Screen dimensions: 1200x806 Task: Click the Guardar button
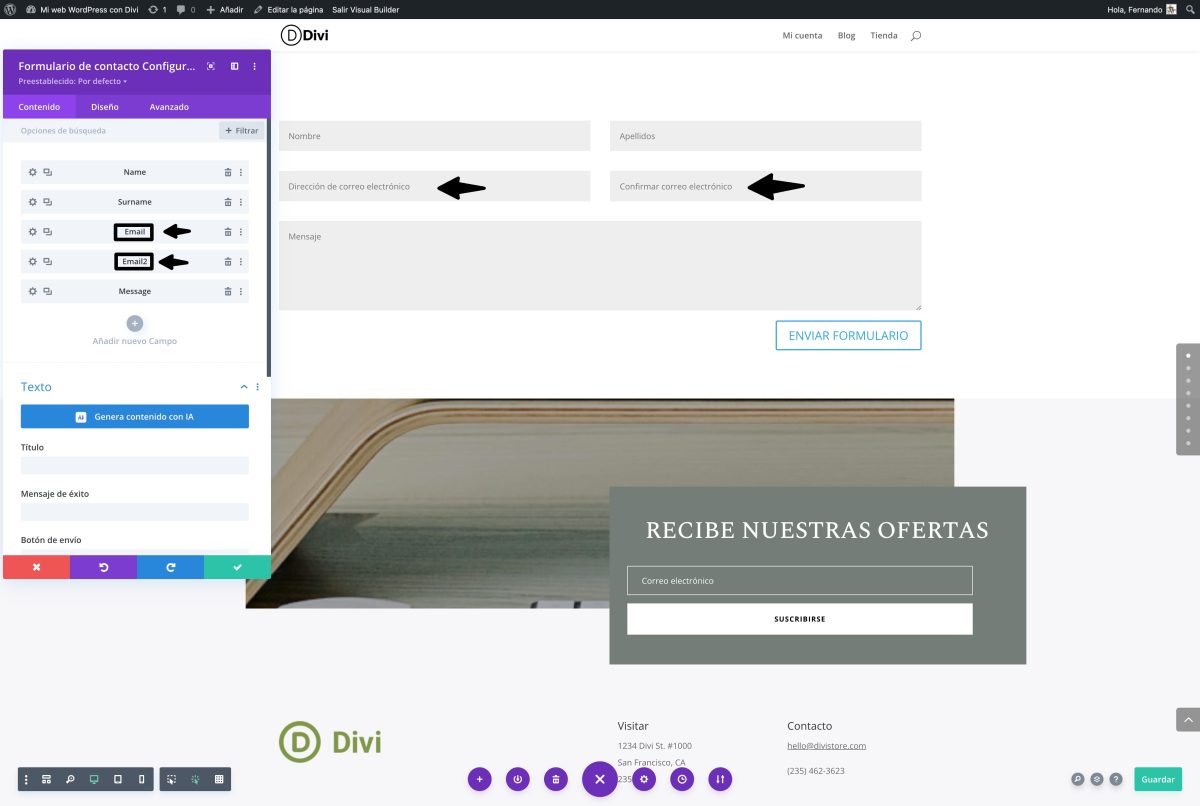[1157, 779]
